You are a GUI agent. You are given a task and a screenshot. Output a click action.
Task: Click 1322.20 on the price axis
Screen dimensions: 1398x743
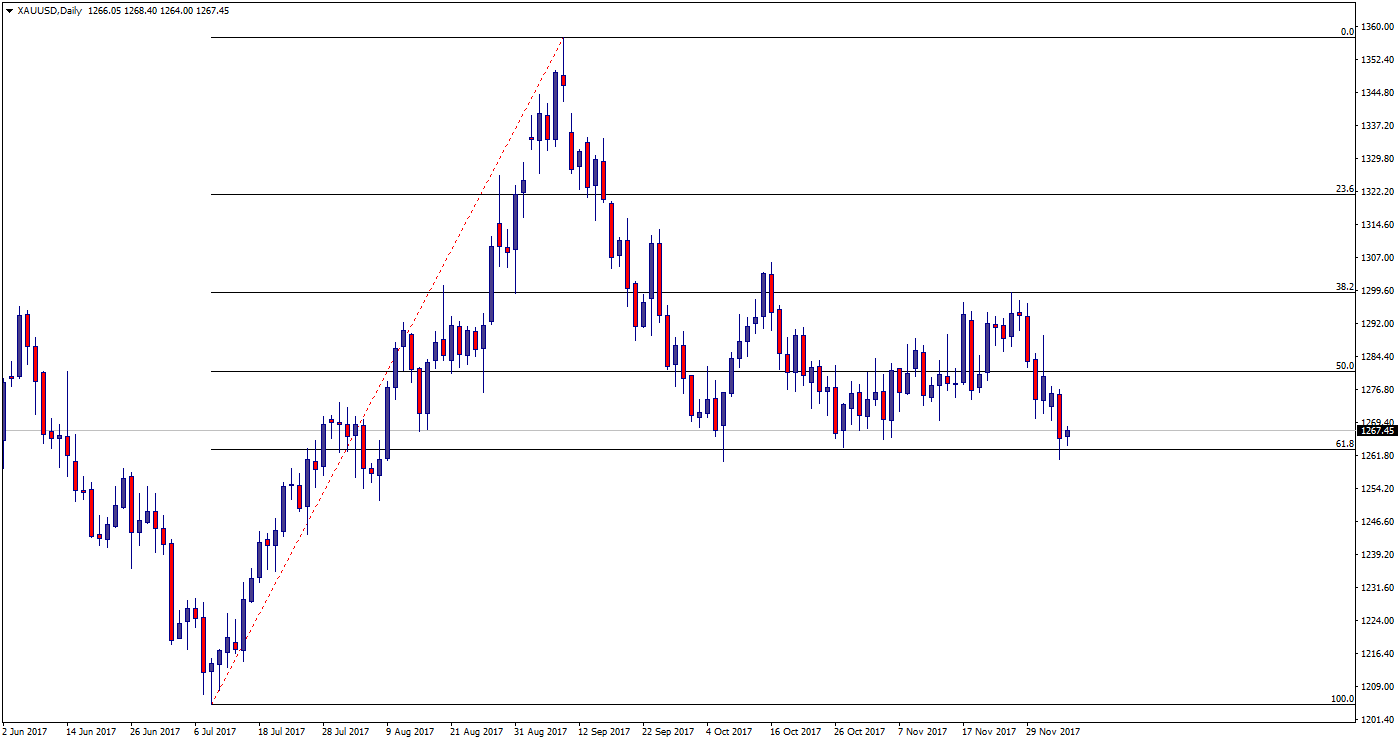click(1376, 192)
